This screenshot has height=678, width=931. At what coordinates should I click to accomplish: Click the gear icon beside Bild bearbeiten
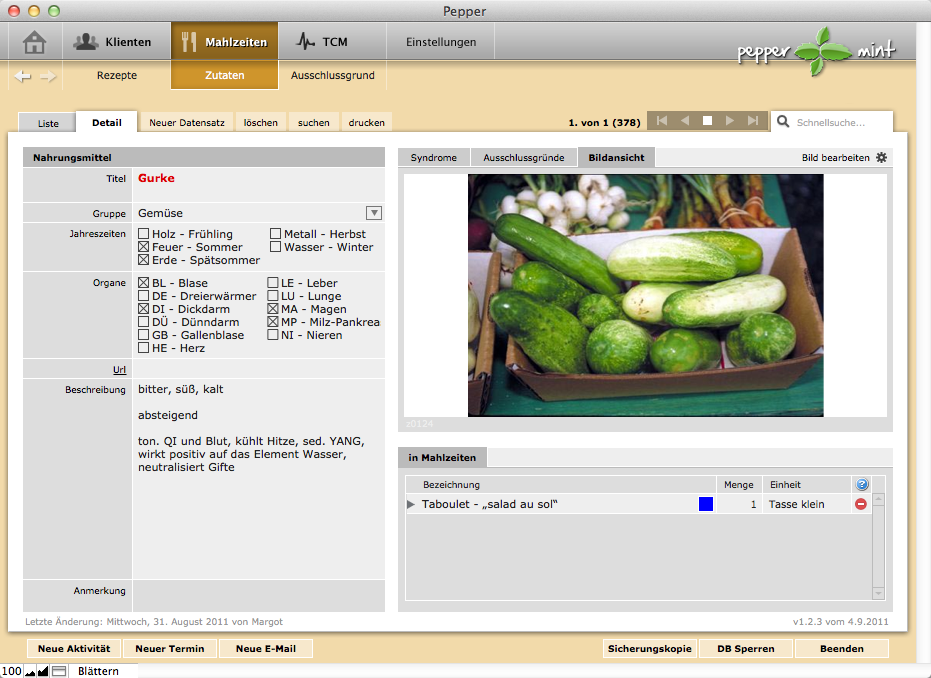[x=881, y=158]
